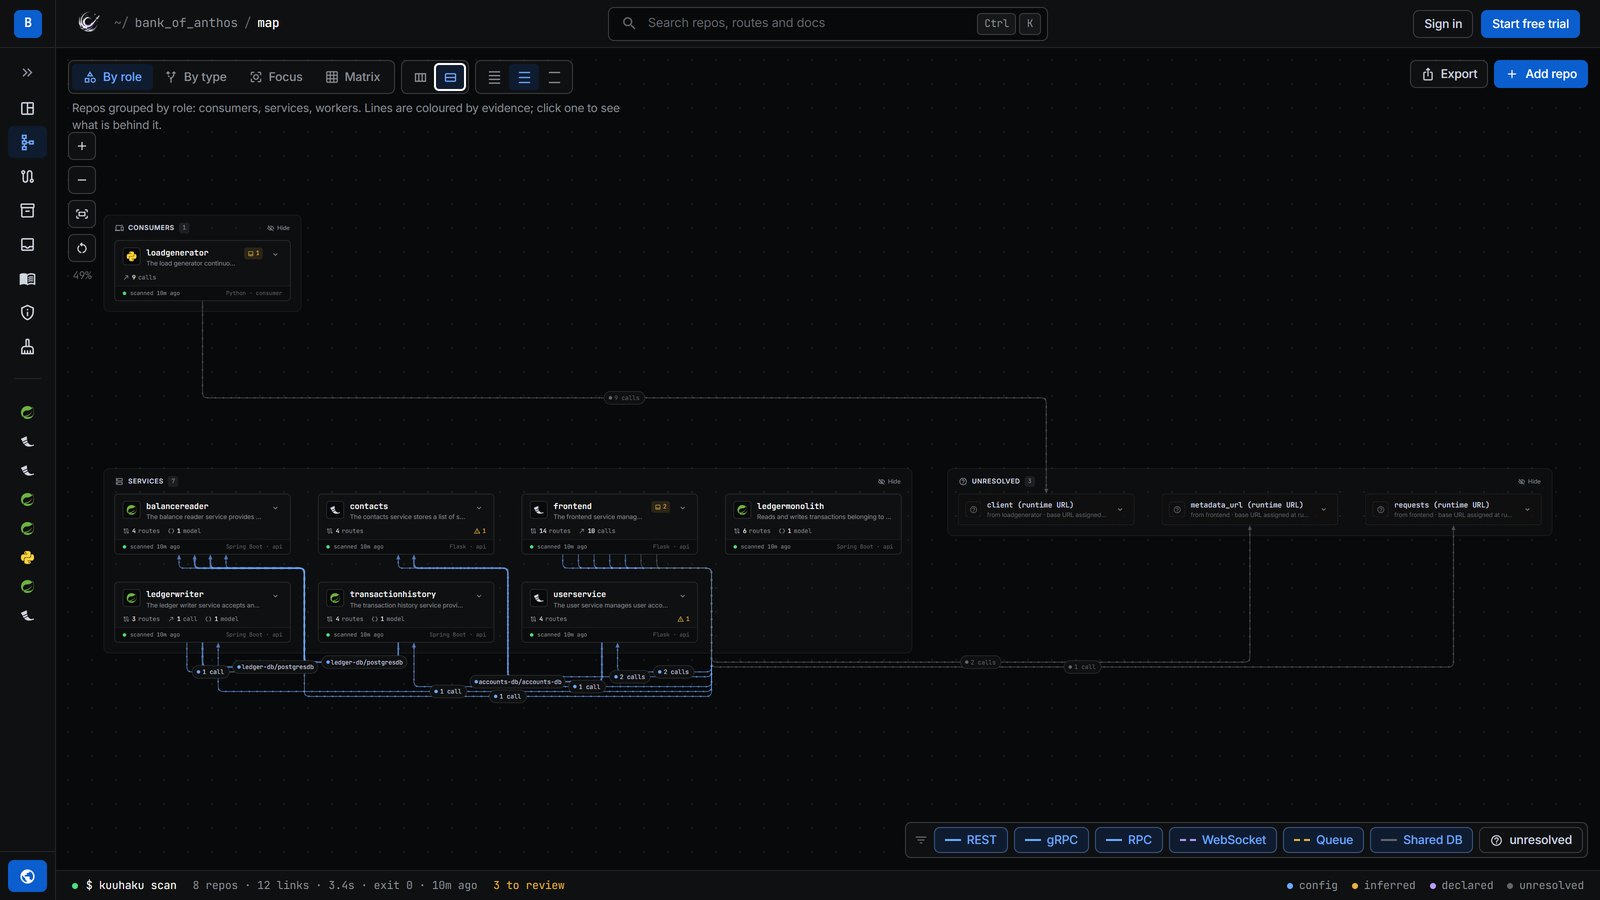Image resolution: width=1600 pixels, height=900 pixels.
Task: Expand the sidebar with the double-chevron icon
Action: coord(27,73)
